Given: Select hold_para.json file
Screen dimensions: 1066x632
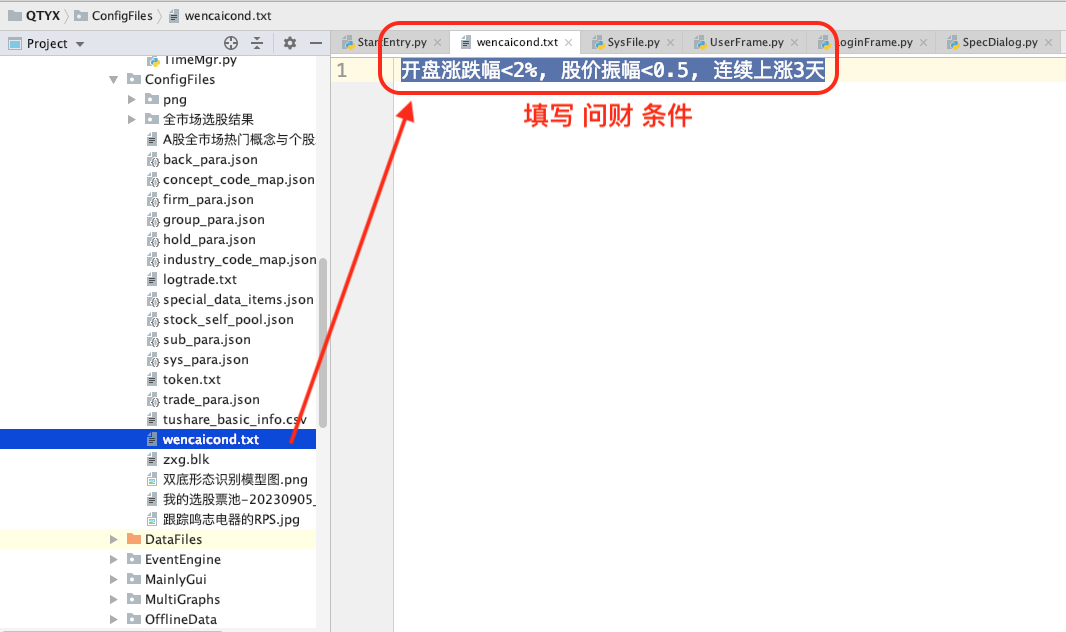Looking at the screenshot, I should click(x=209, y=239).
